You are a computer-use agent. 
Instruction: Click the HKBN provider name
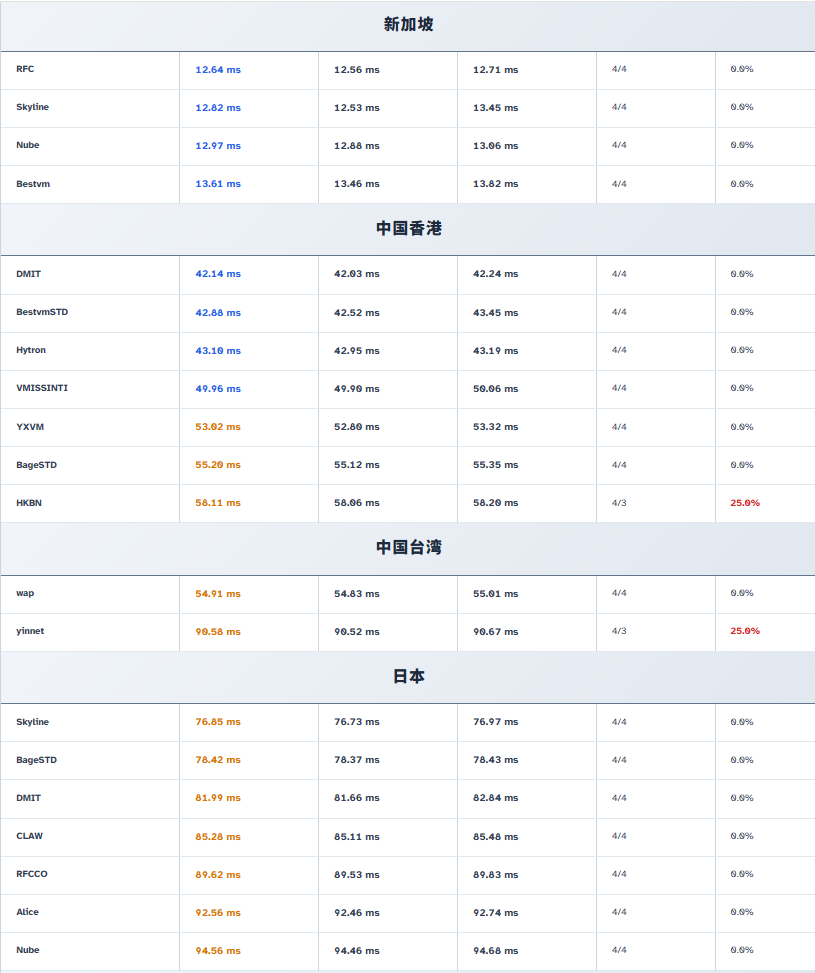tap(29, 503)
